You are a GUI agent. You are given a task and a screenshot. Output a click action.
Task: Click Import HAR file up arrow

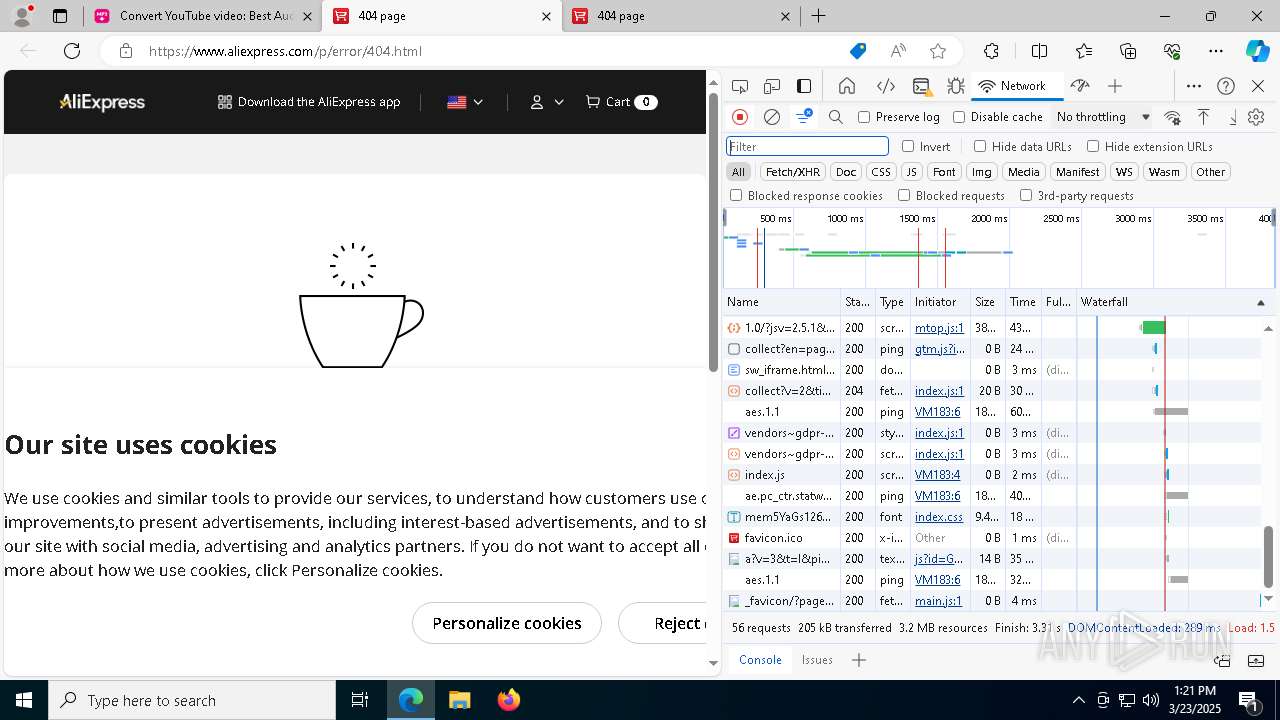1204,117
